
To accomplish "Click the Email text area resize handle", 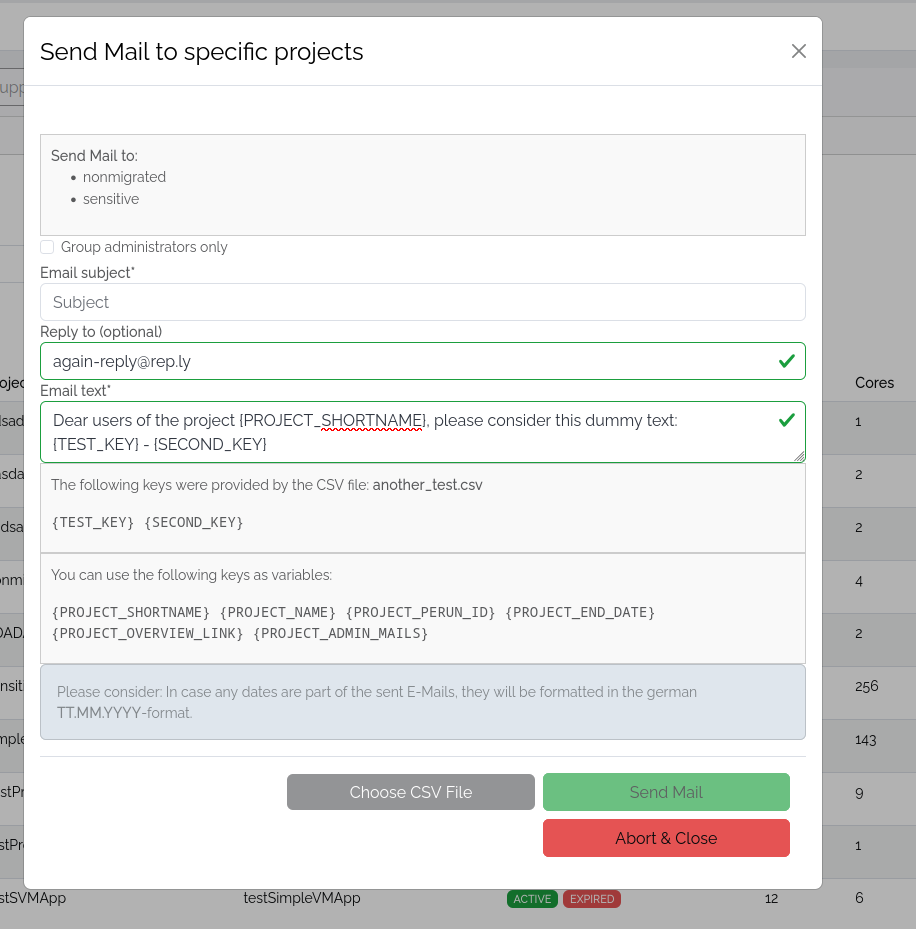I will coord(799,456).
